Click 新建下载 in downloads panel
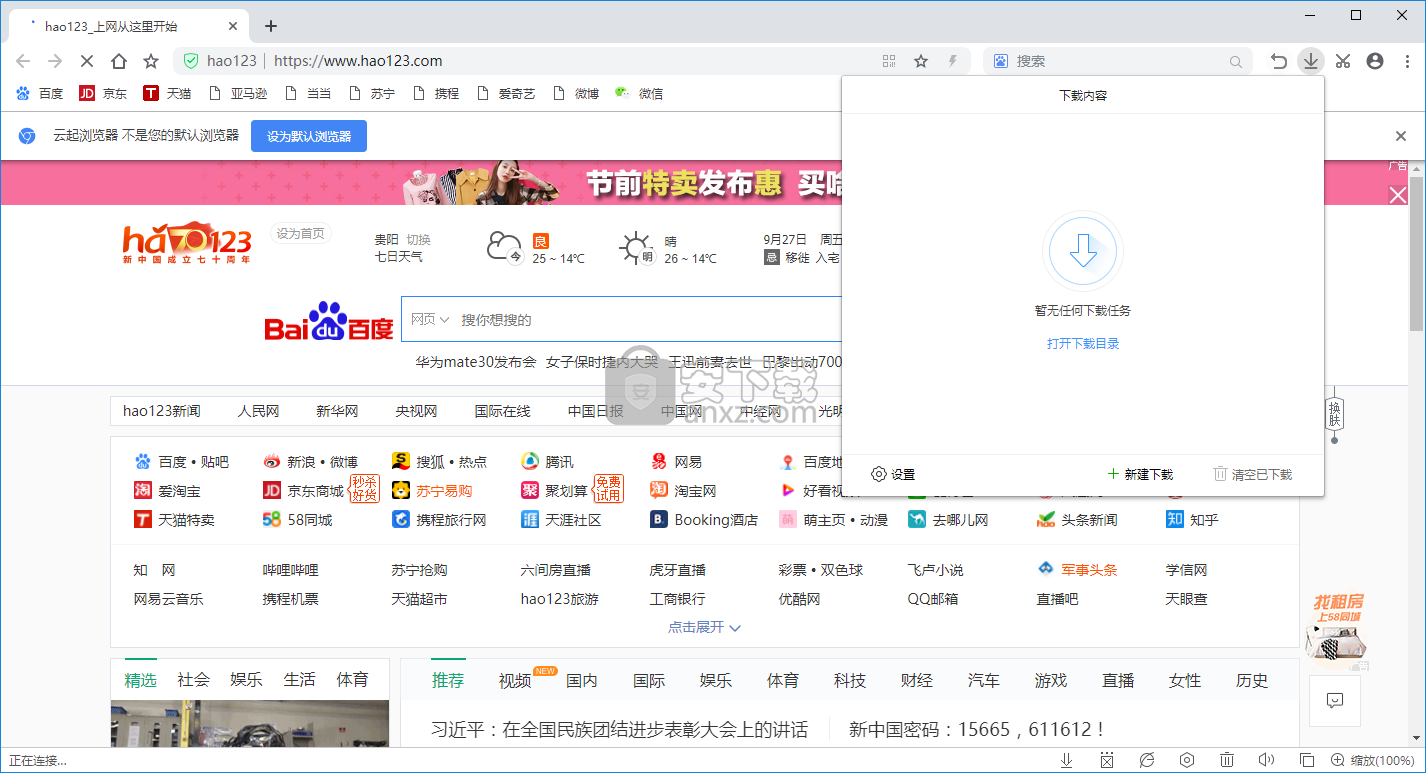The image size is (1426, 773). click(1140, 474)
